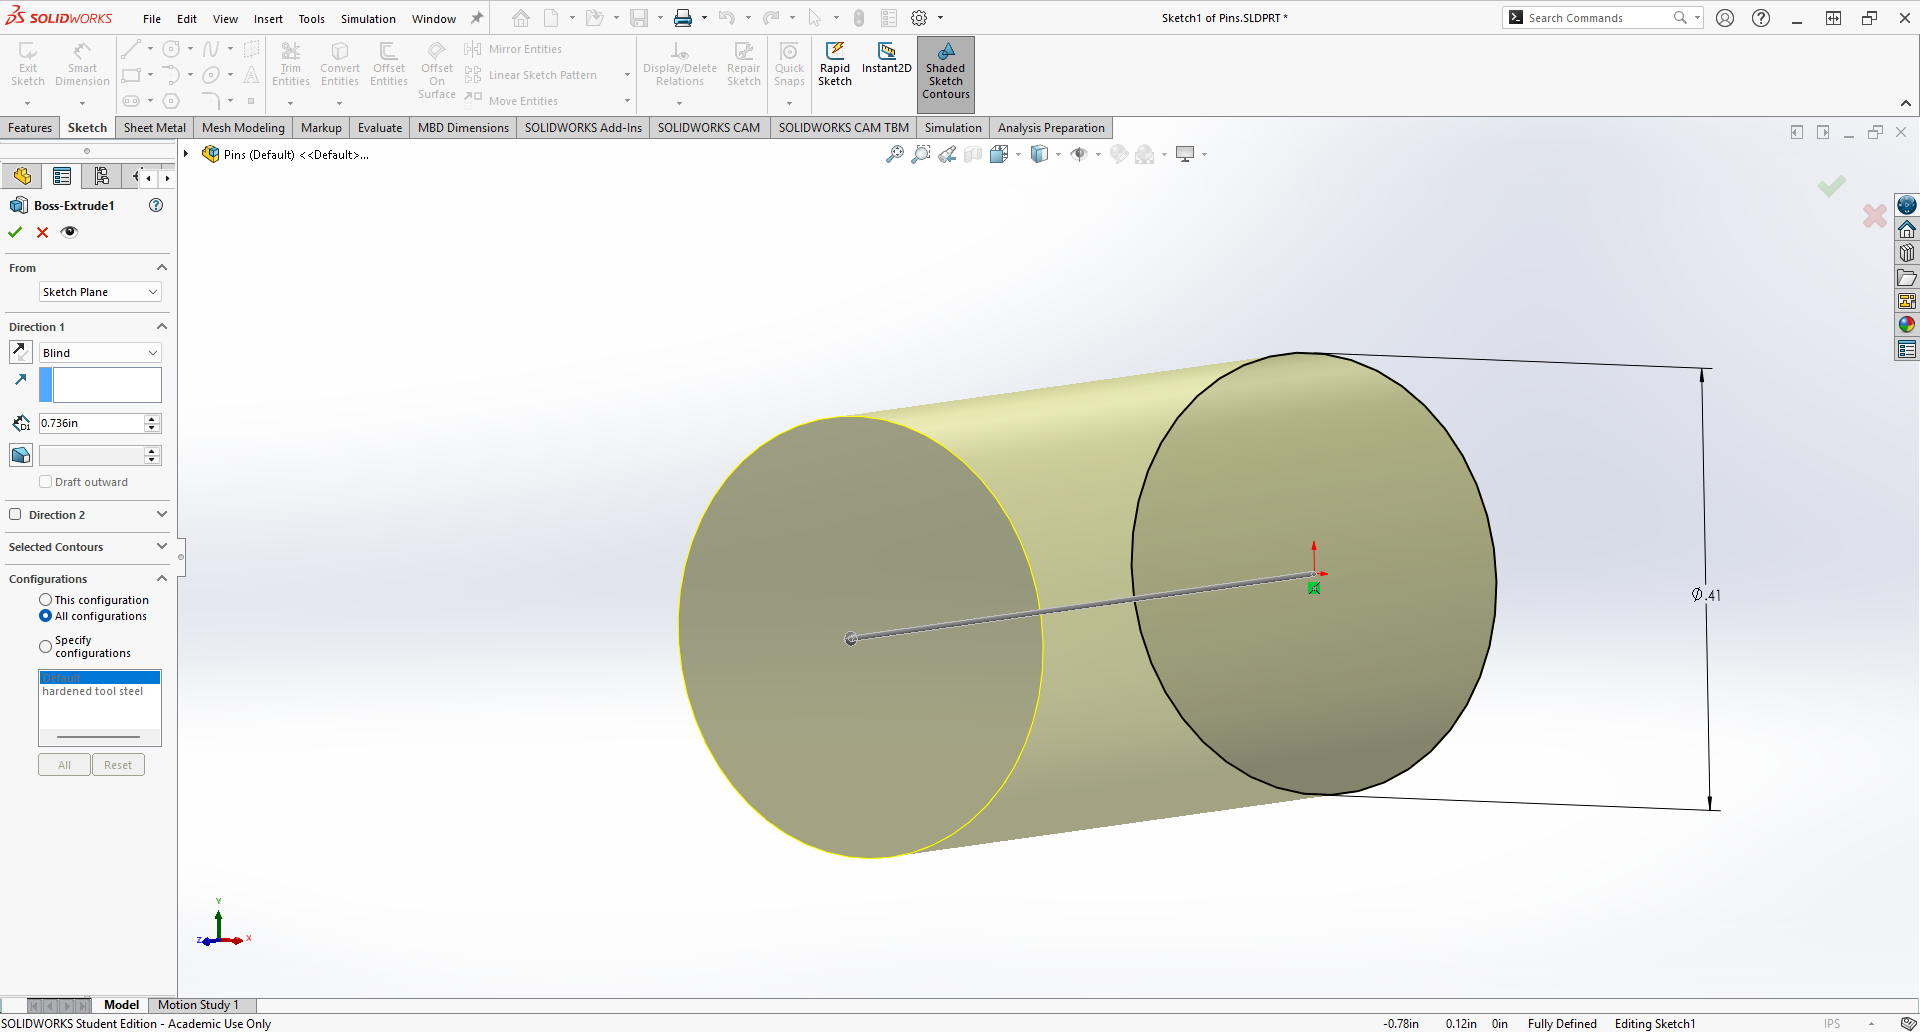Open the Options gear icon

click(x=919, y=18)
